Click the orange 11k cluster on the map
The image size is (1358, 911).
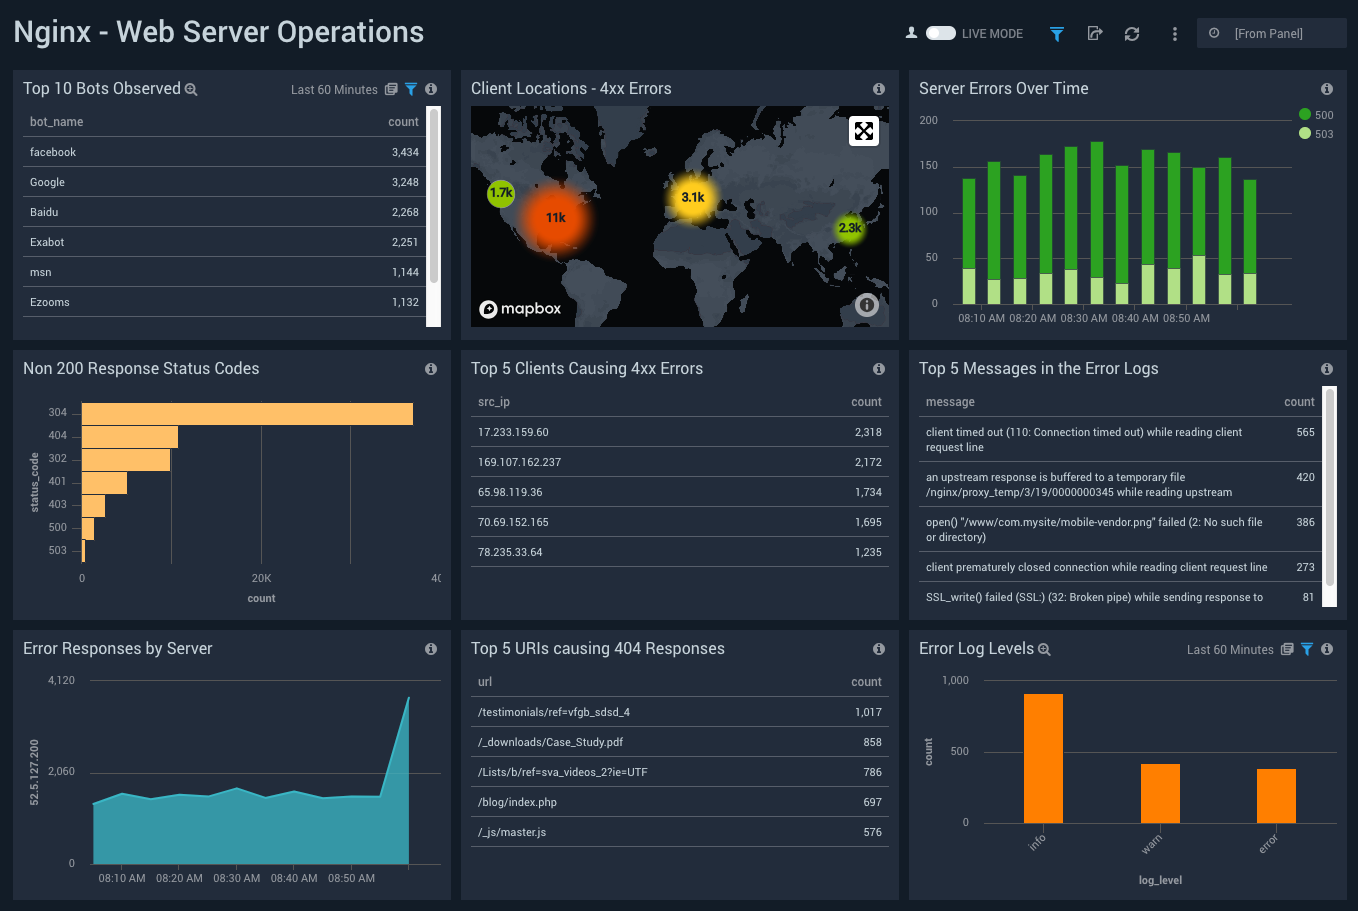555,216
